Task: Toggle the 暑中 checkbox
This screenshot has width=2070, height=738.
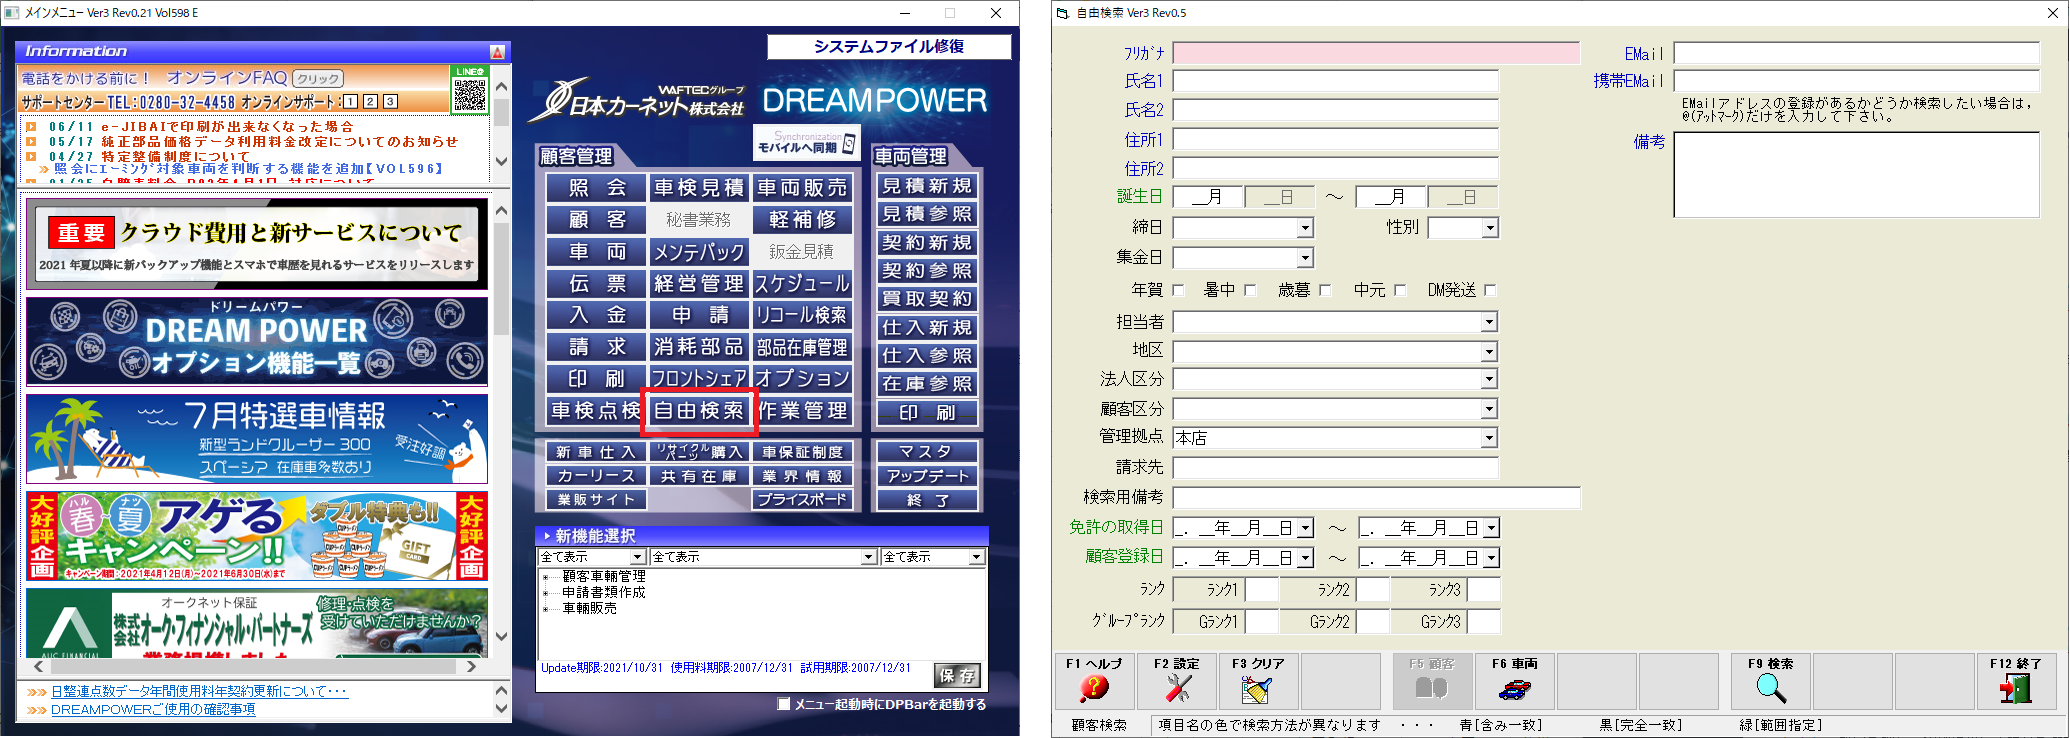Action: point(1250,290)
